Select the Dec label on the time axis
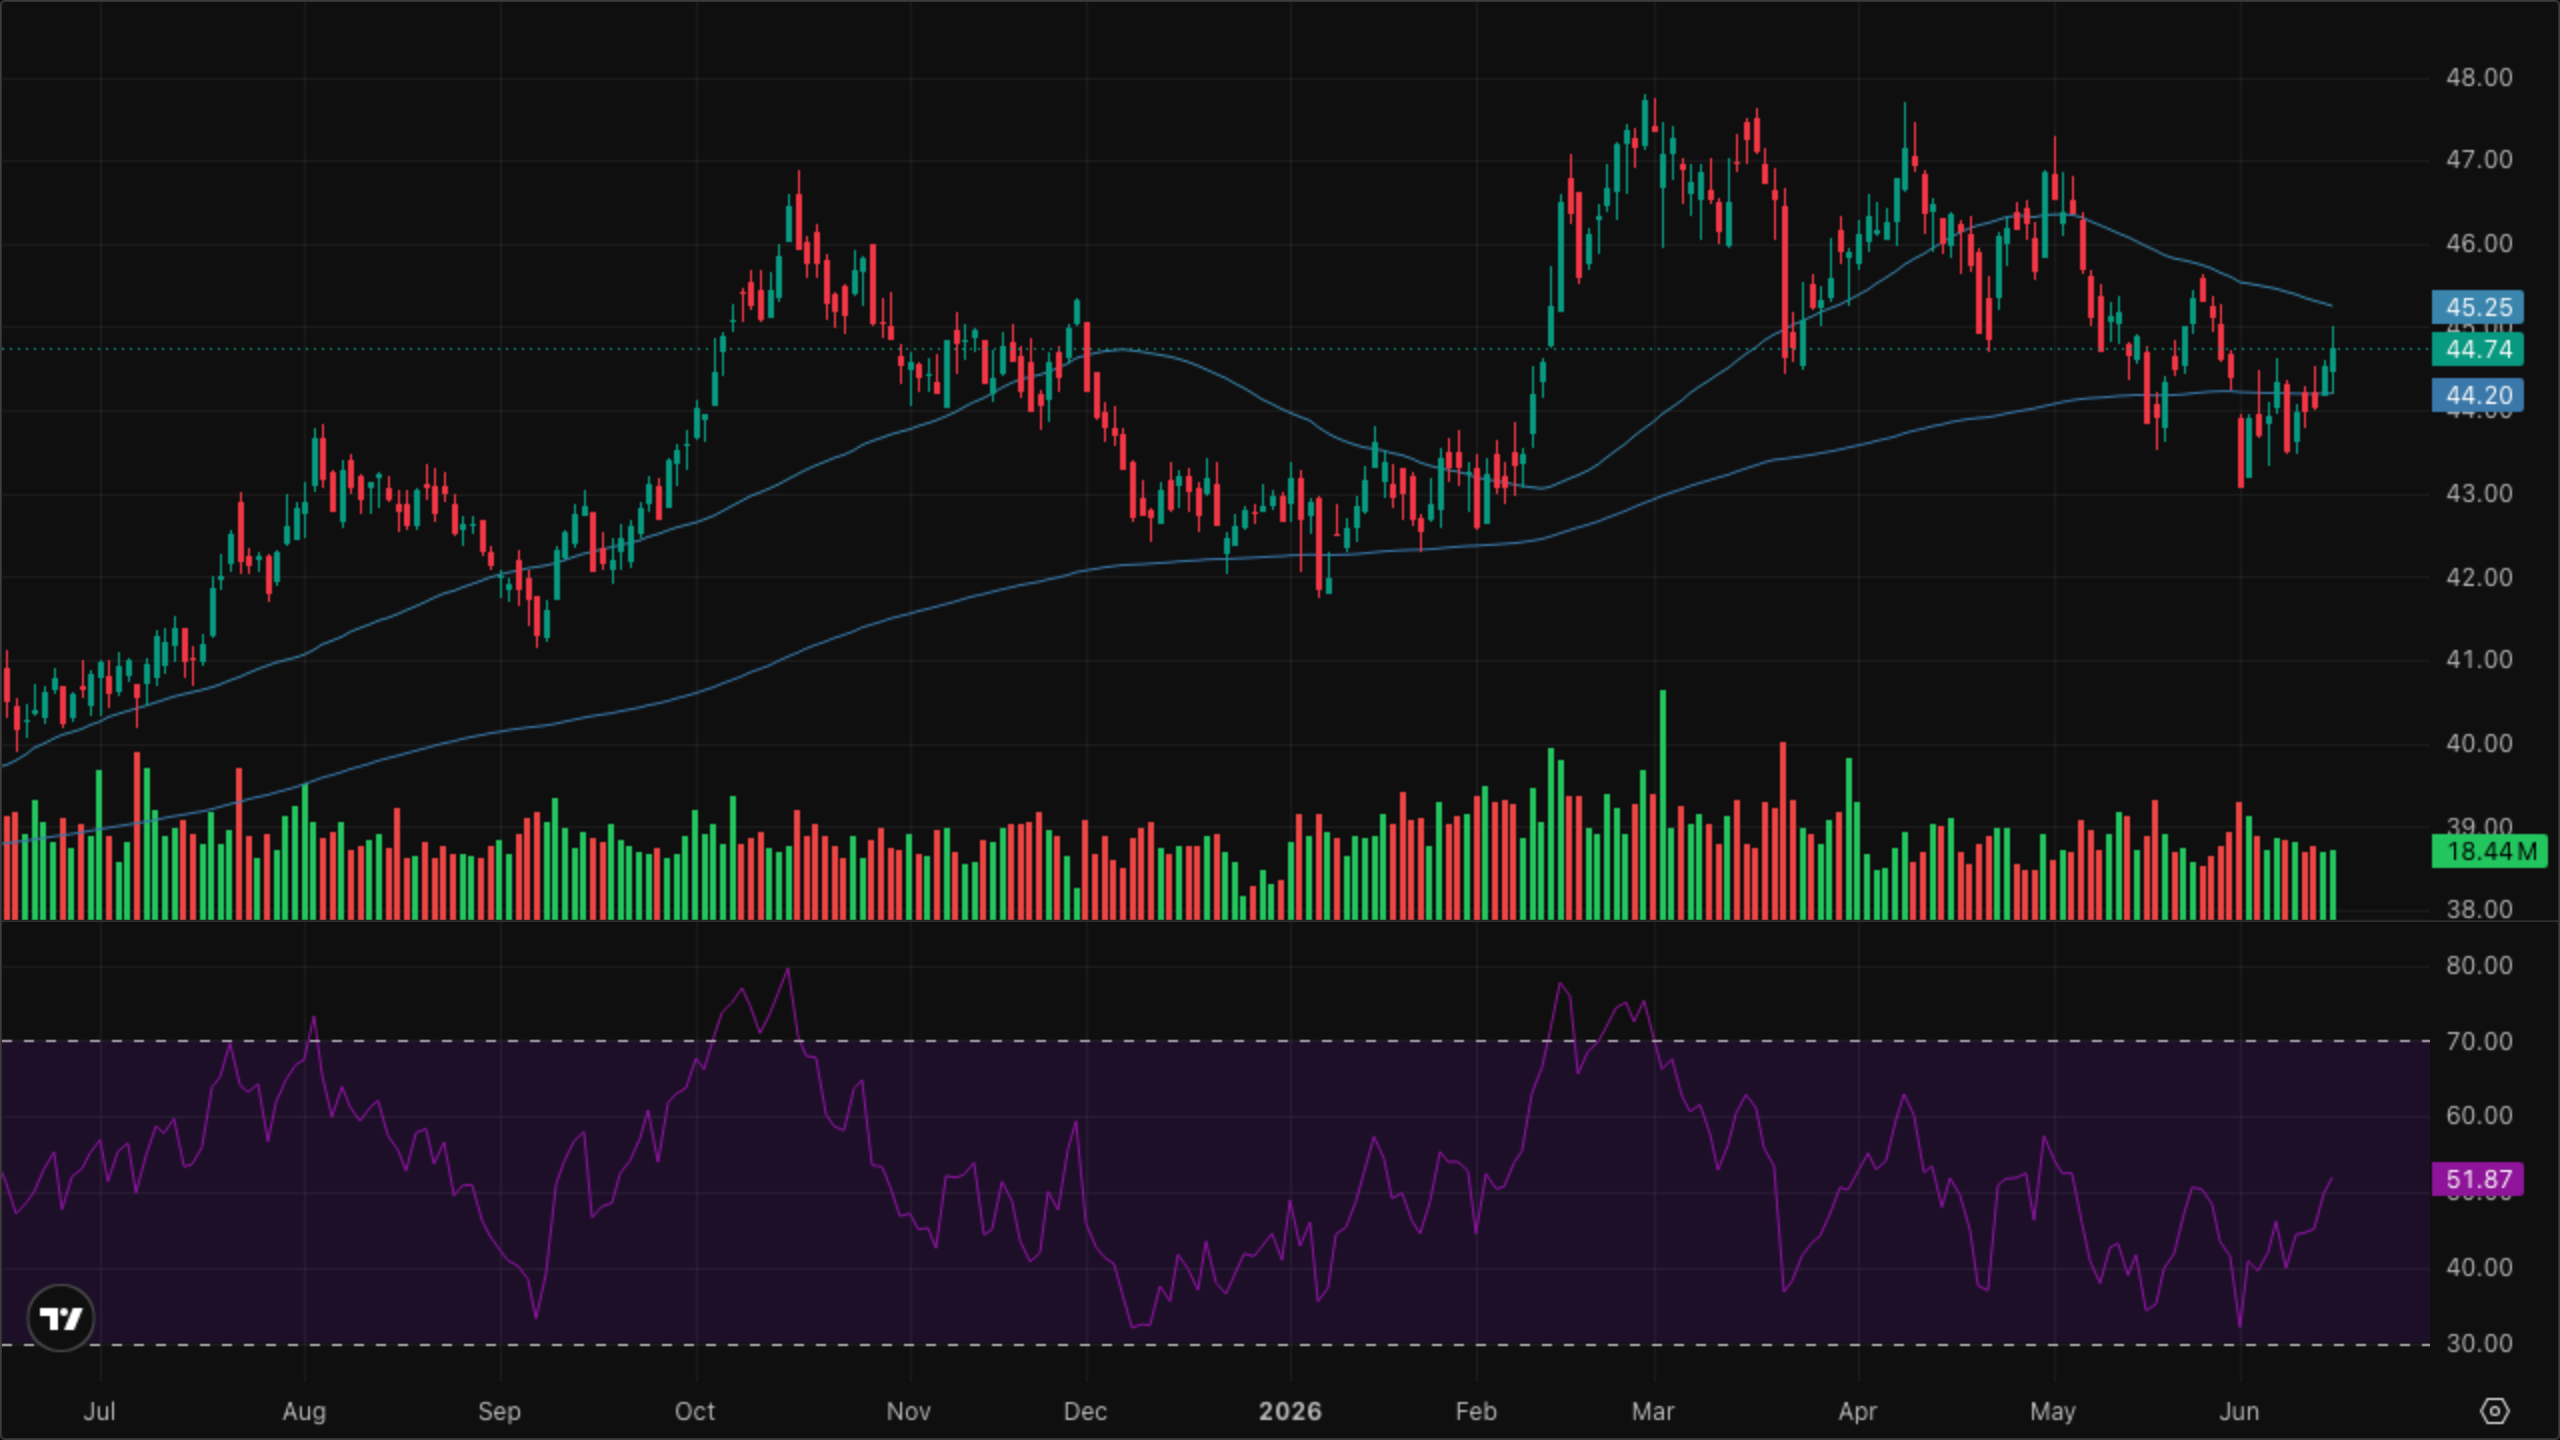This screenshot has width=2560, height=1440. click(x=1086, y=1411)
